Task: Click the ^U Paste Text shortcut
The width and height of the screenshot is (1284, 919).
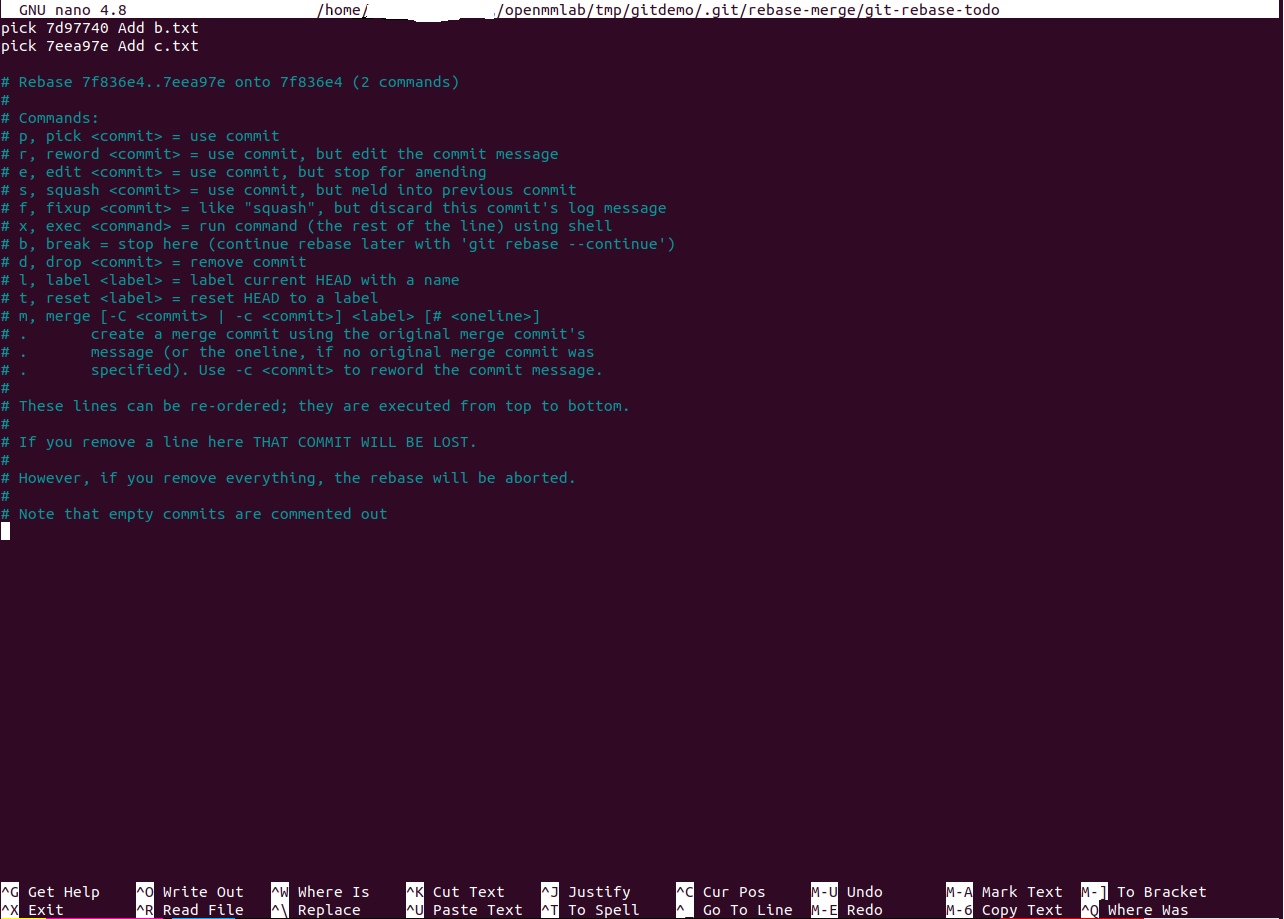Action: click(464, 910)
